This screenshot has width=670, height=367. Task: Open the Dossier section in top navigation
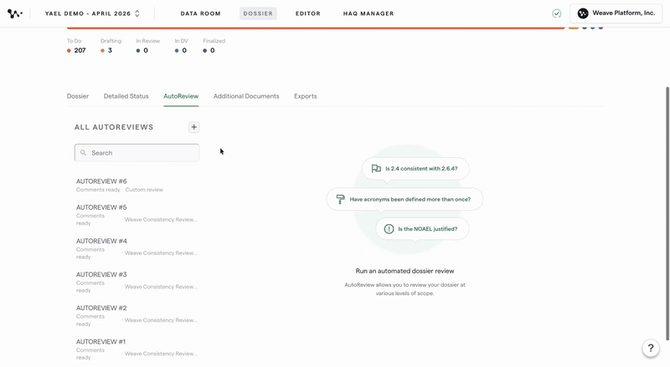tap(258, 14)
